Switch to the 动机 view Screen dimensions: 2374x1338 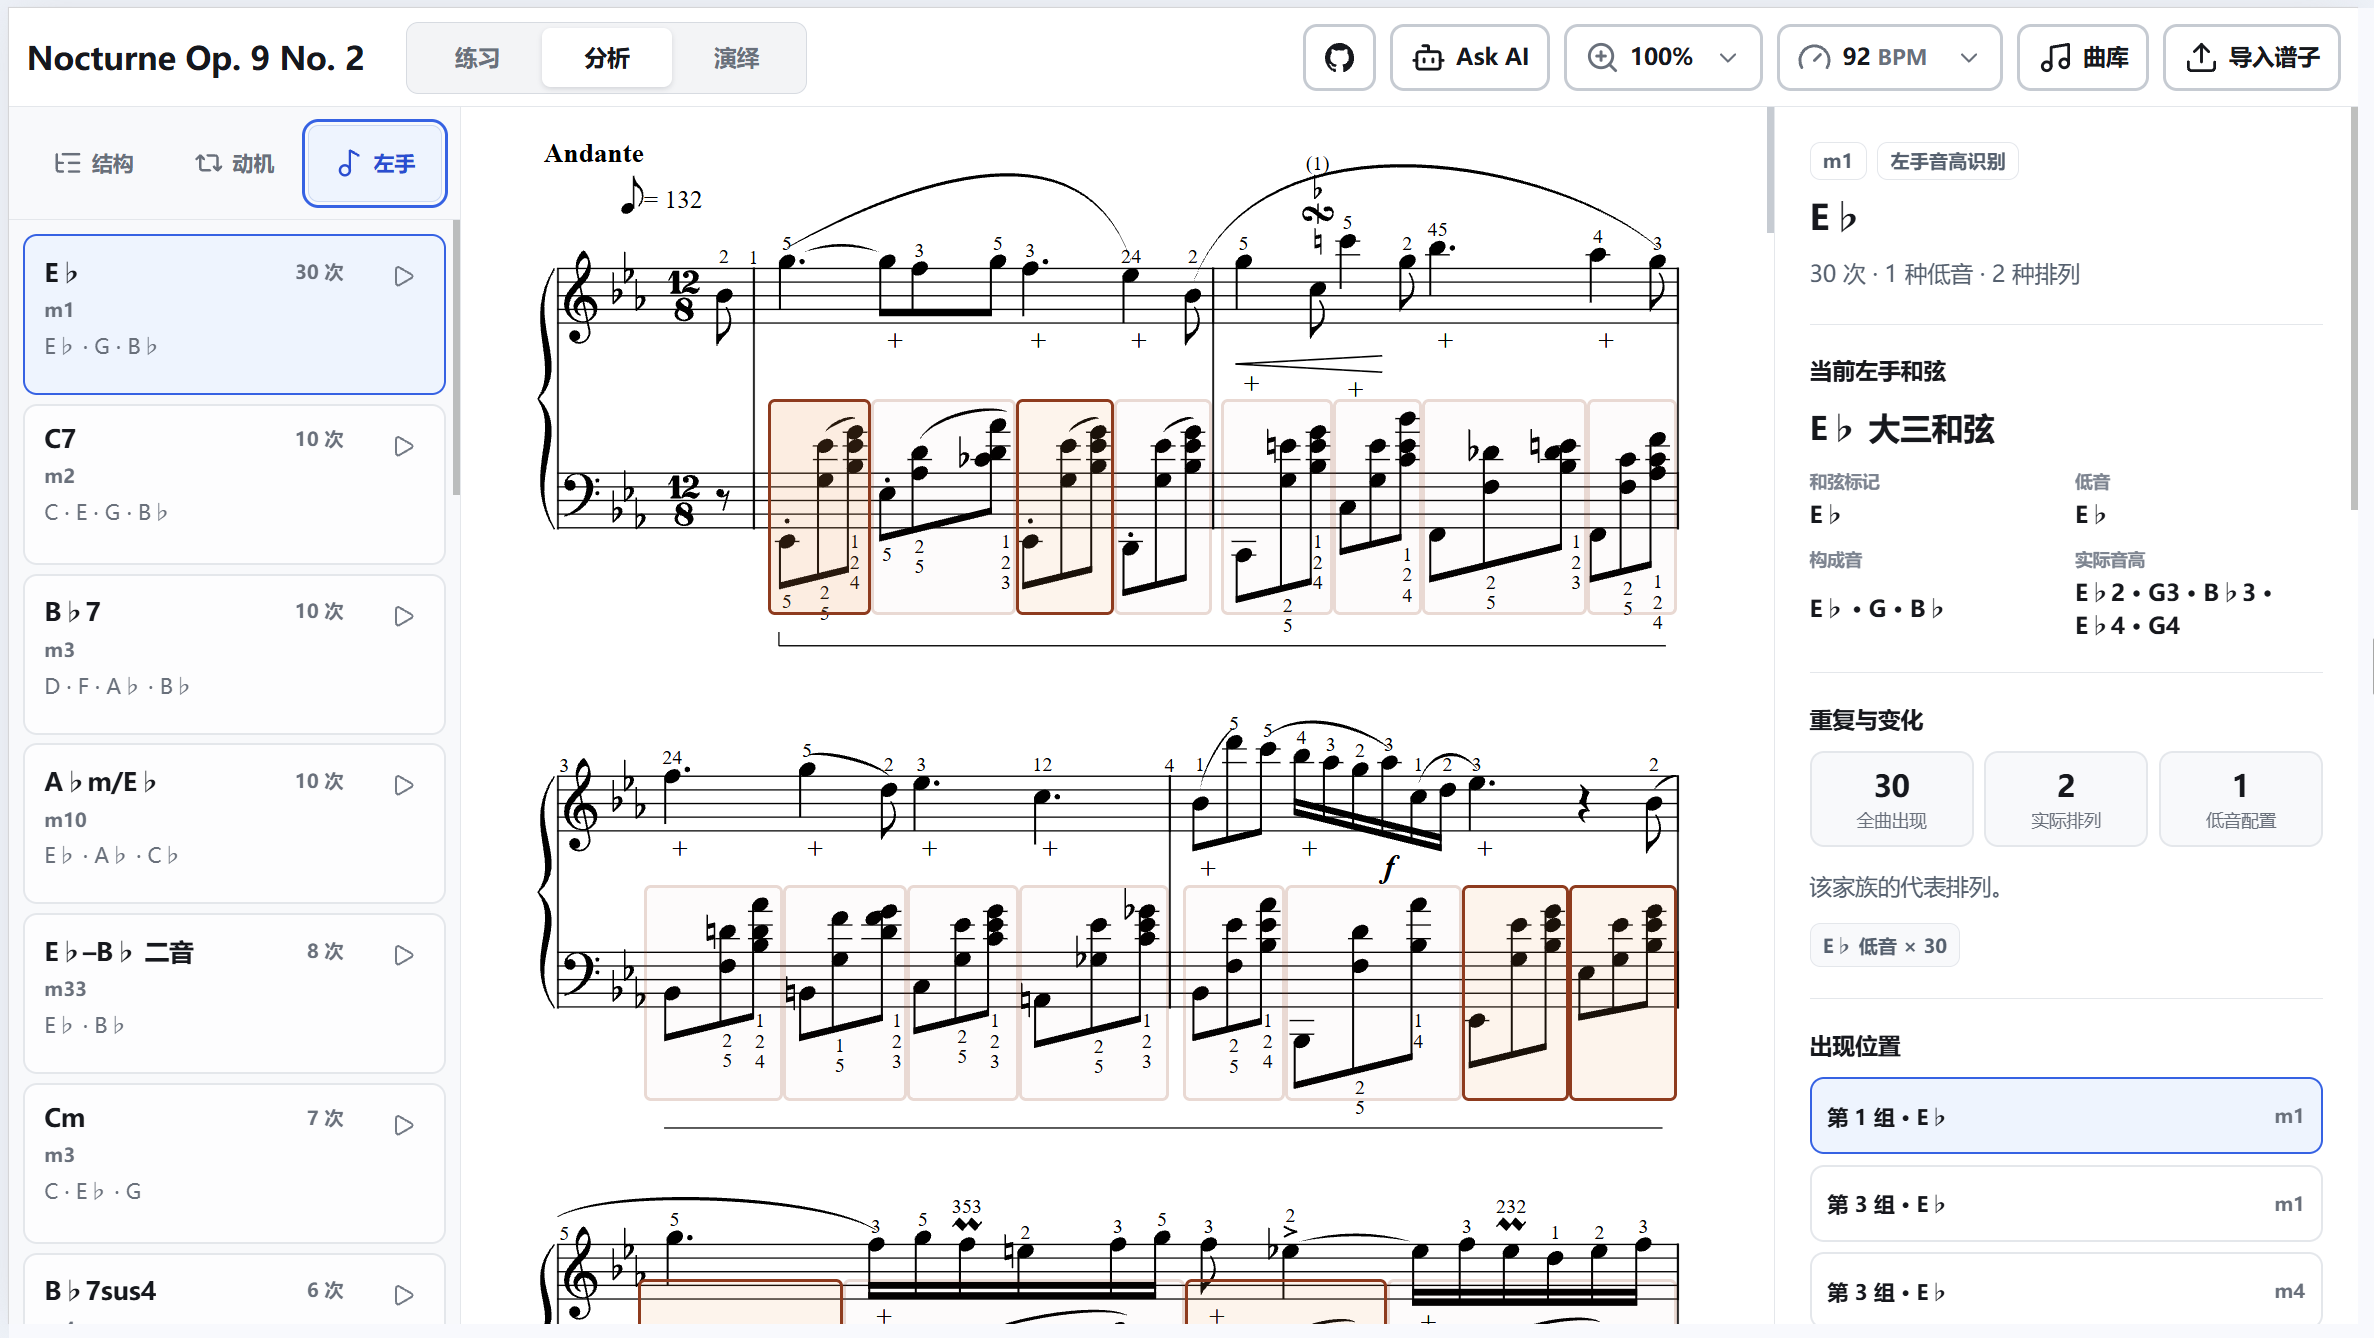(234, 163)
